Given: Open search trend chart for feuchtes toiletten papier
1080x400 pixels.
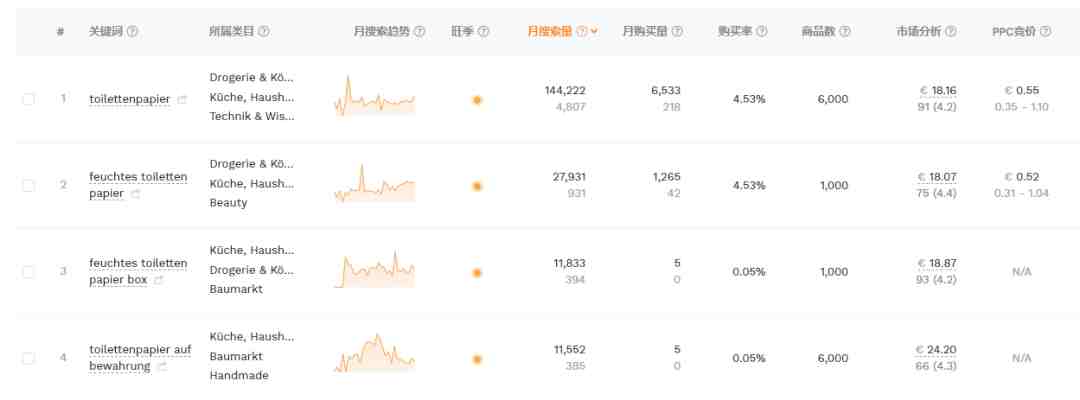Looking at the screenshot, I should [375, 183].
